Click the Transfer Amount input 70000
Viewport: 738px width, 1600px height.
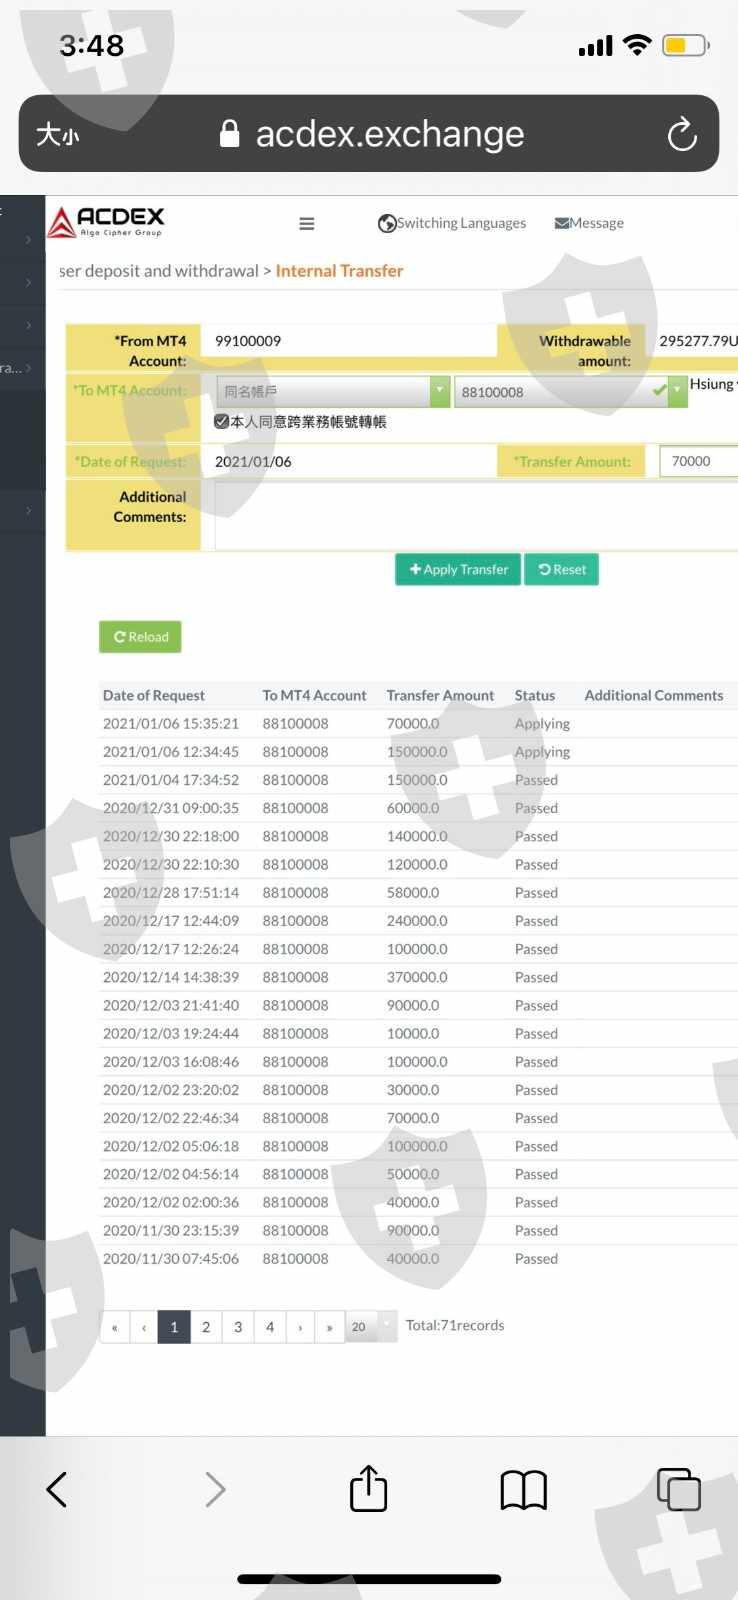coord(699,462)
